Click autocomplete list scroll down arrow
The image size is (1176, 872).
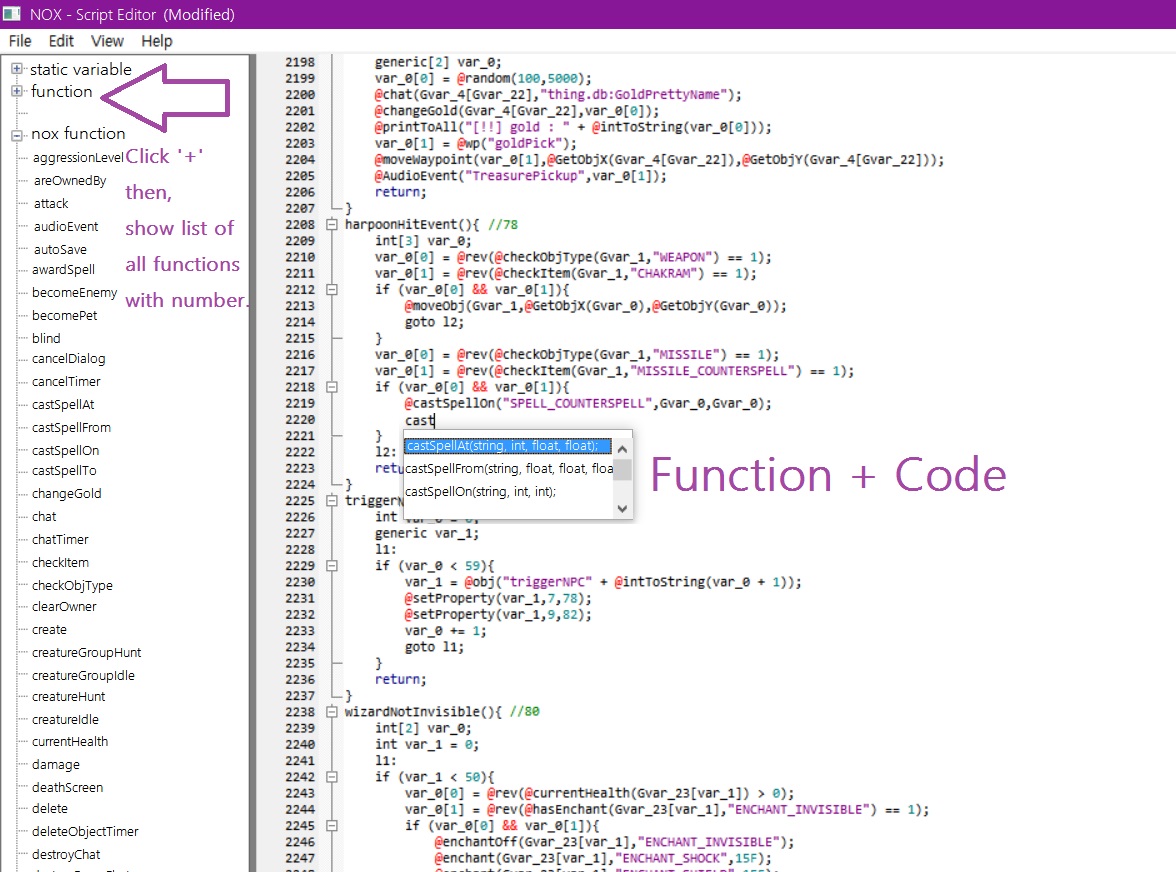tap(622, 508)
